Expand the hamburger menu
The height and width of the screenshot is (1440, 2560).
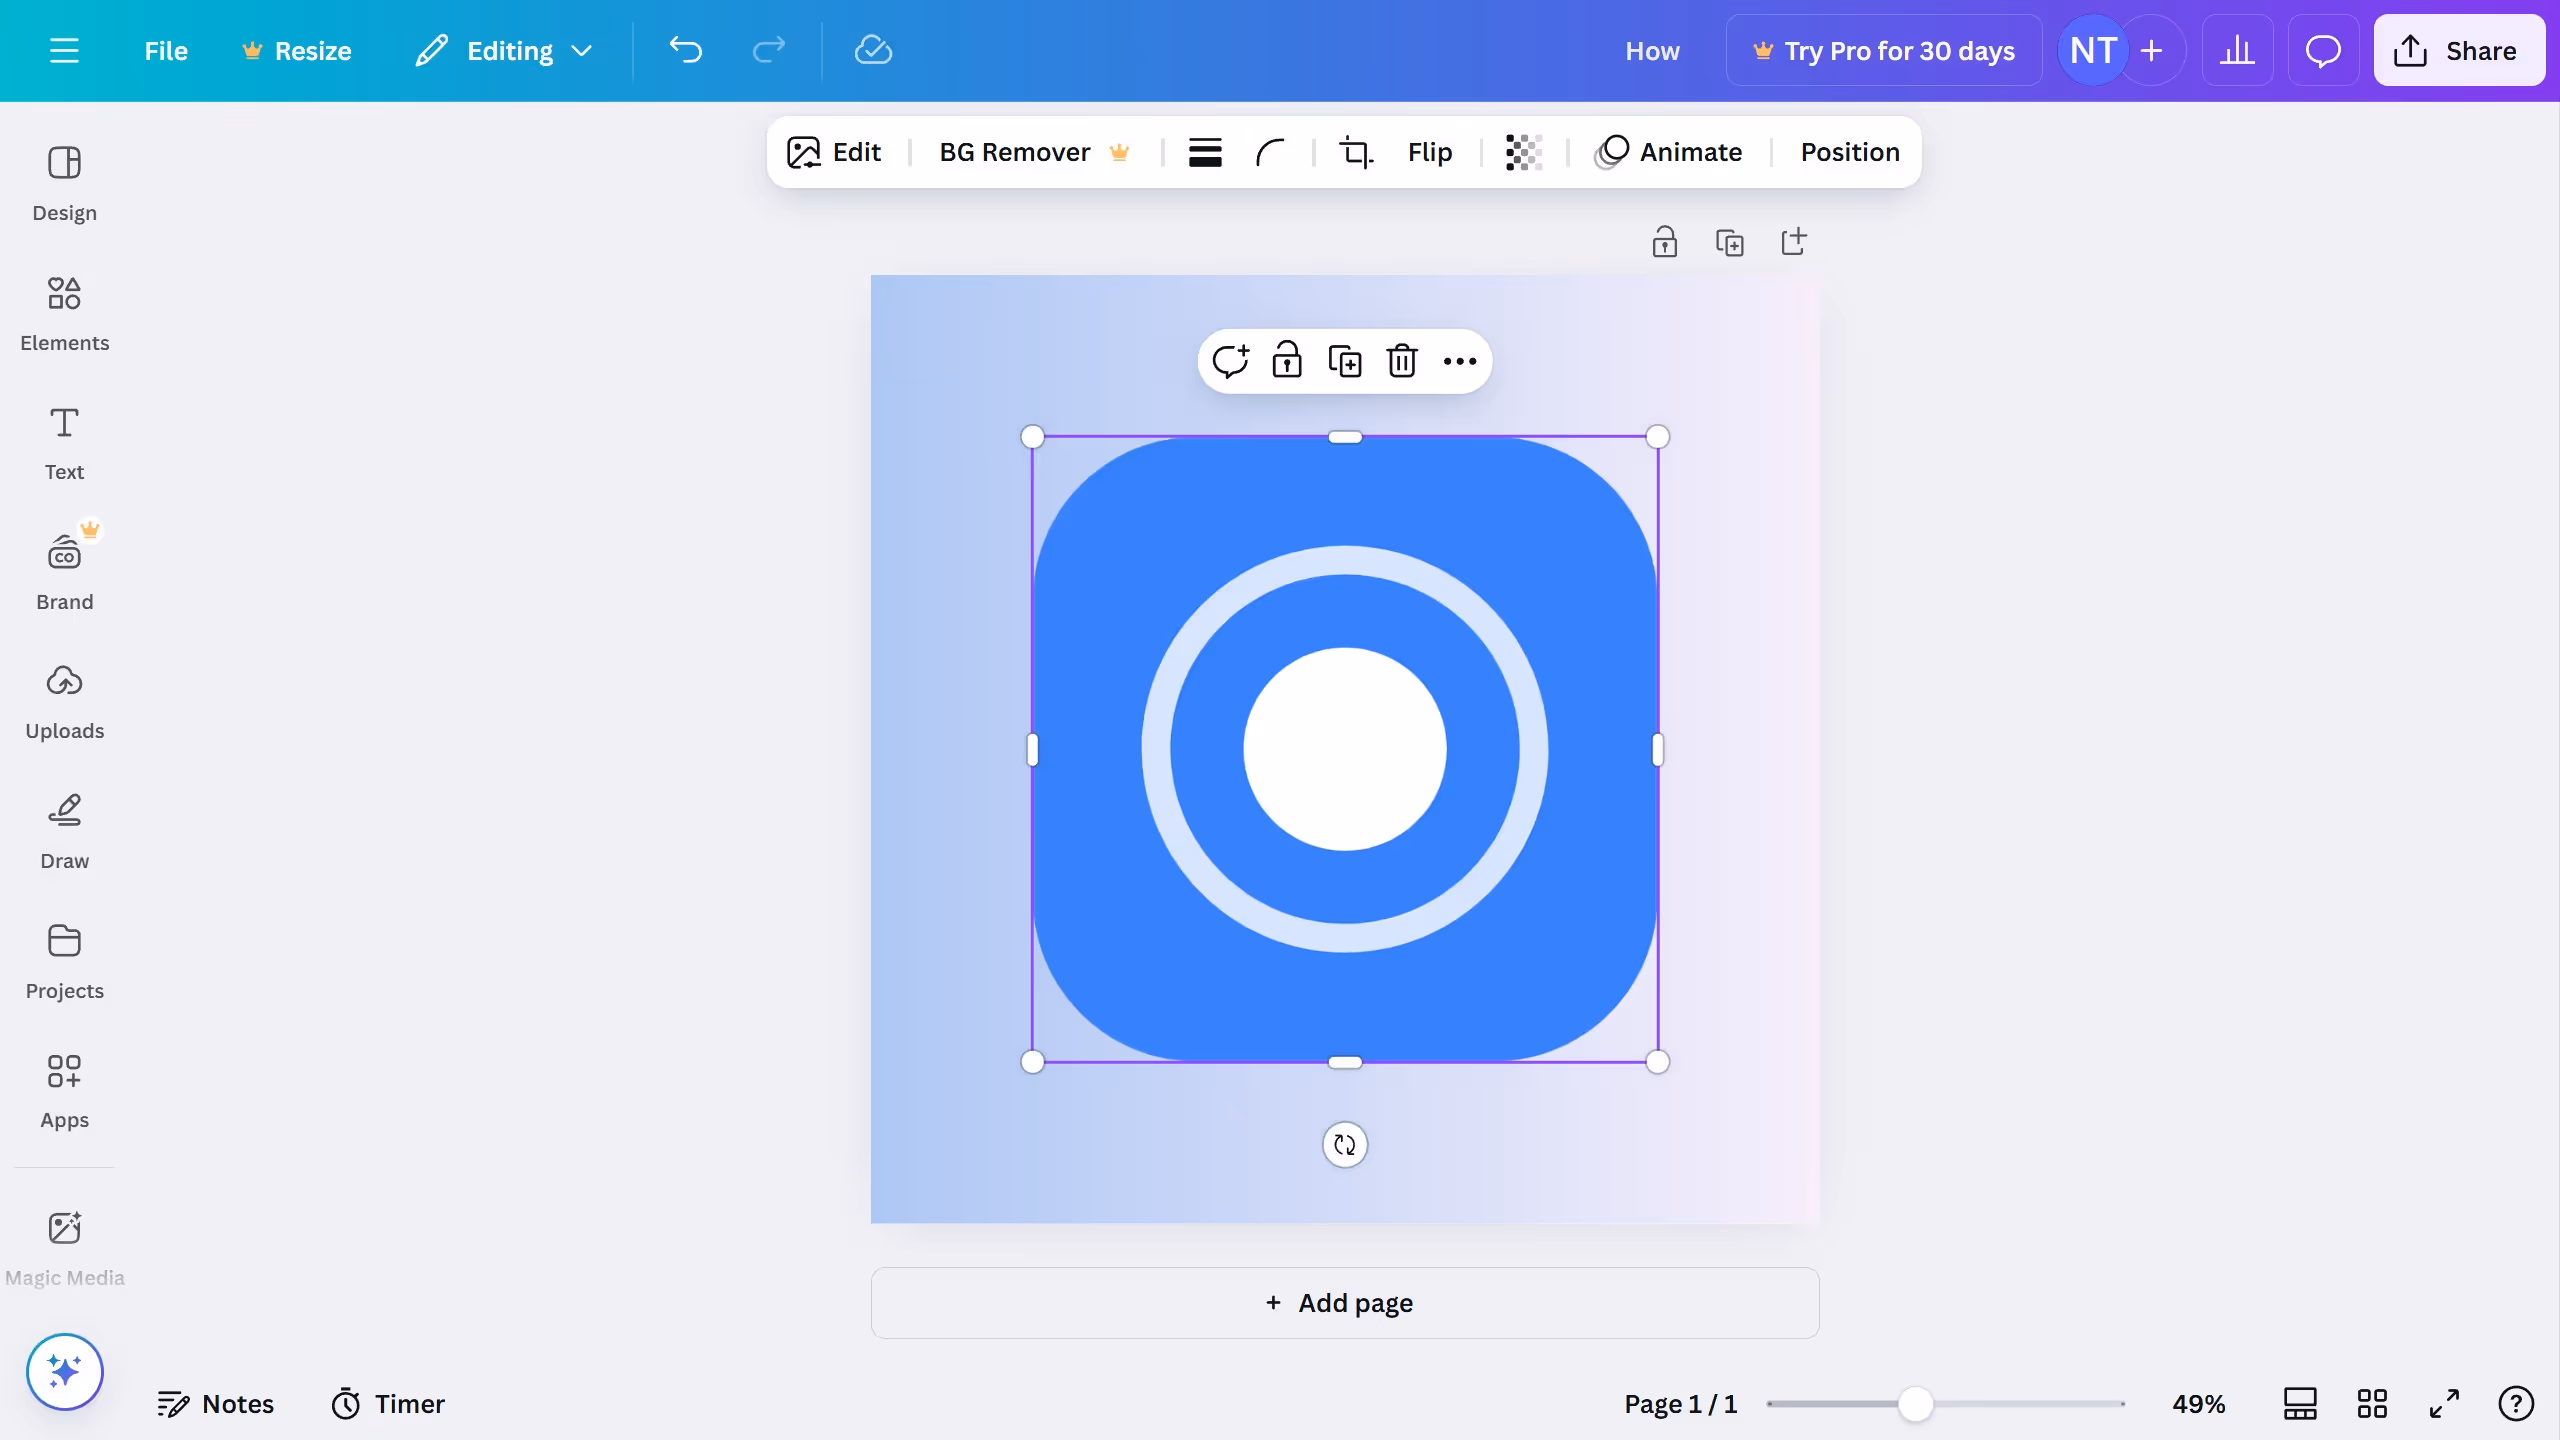click(65, 50)
